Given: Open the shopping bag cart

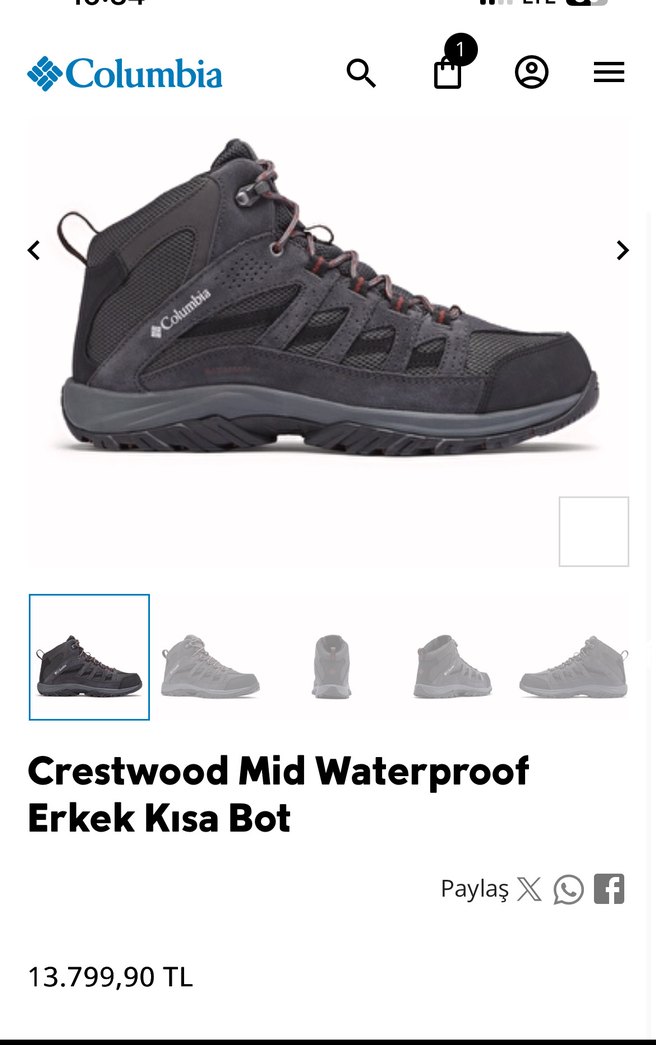Looking at the screenshot, I should click(447, 72).
